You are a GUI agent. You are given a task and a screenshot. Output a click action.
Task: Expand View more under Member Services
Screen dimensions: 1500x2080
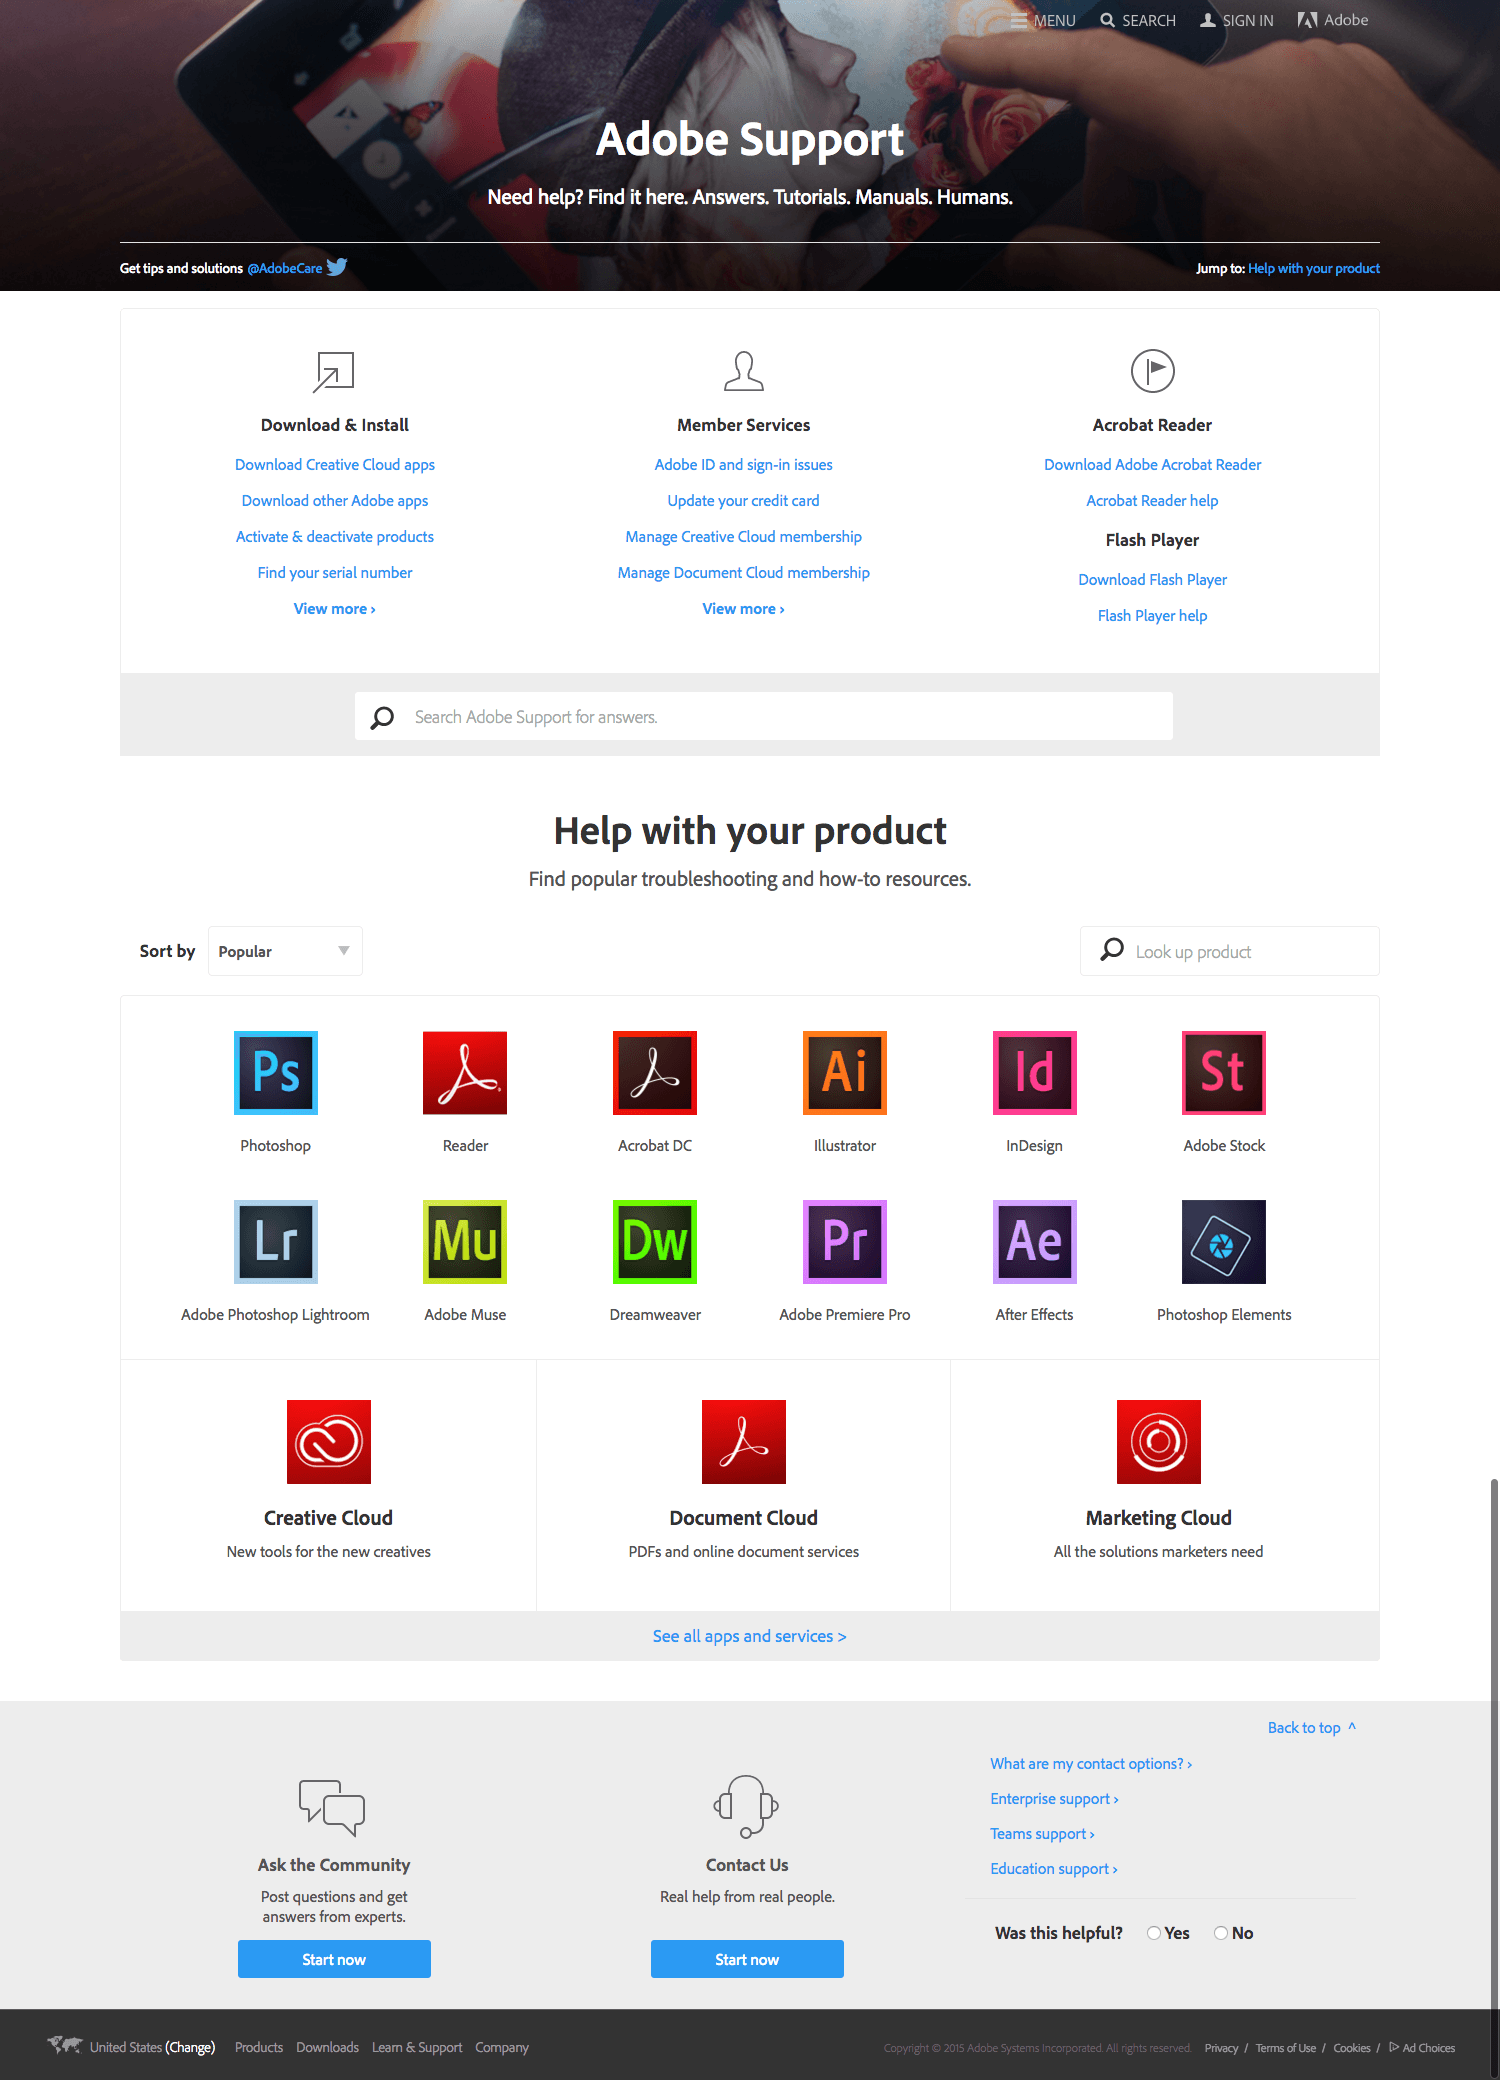coord(744,609)
